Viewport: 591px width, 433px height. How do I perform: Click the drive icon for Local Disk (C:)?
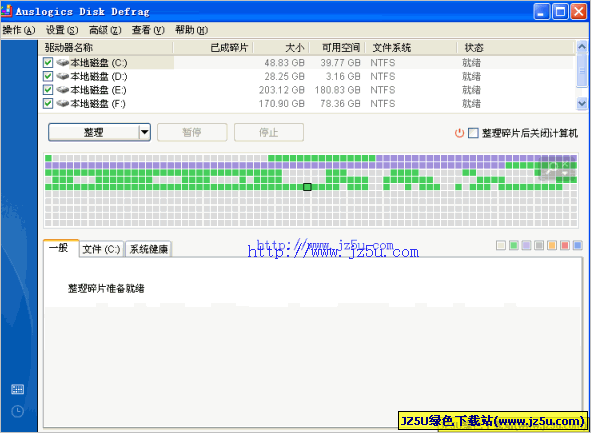click(x=63, y=63)
